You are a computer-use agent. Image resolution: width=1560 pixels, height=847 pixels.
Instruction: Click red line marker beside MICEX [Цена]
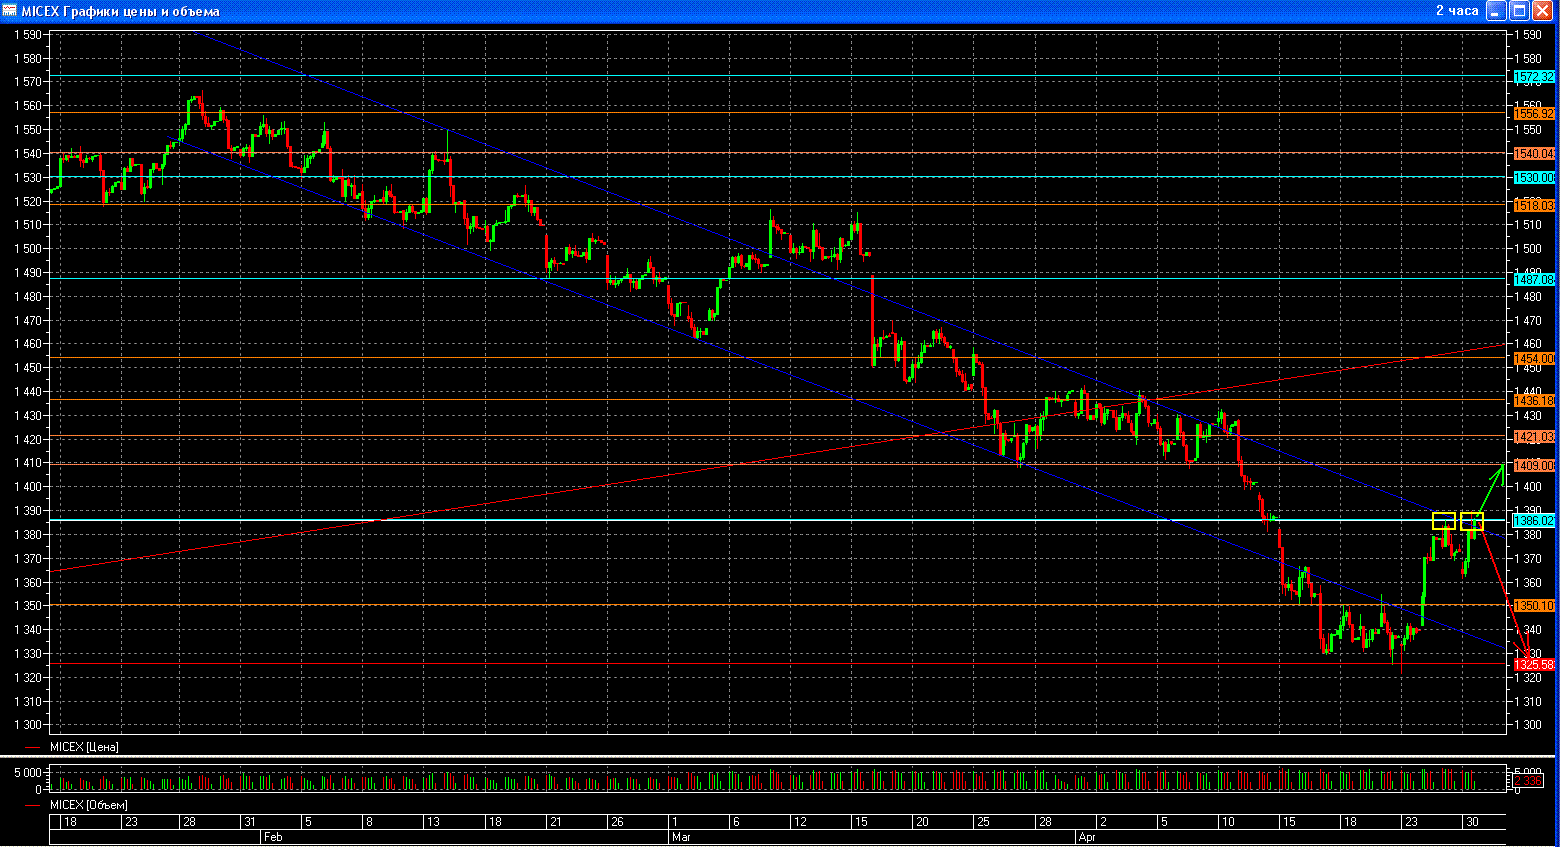[x=34, y=747]
